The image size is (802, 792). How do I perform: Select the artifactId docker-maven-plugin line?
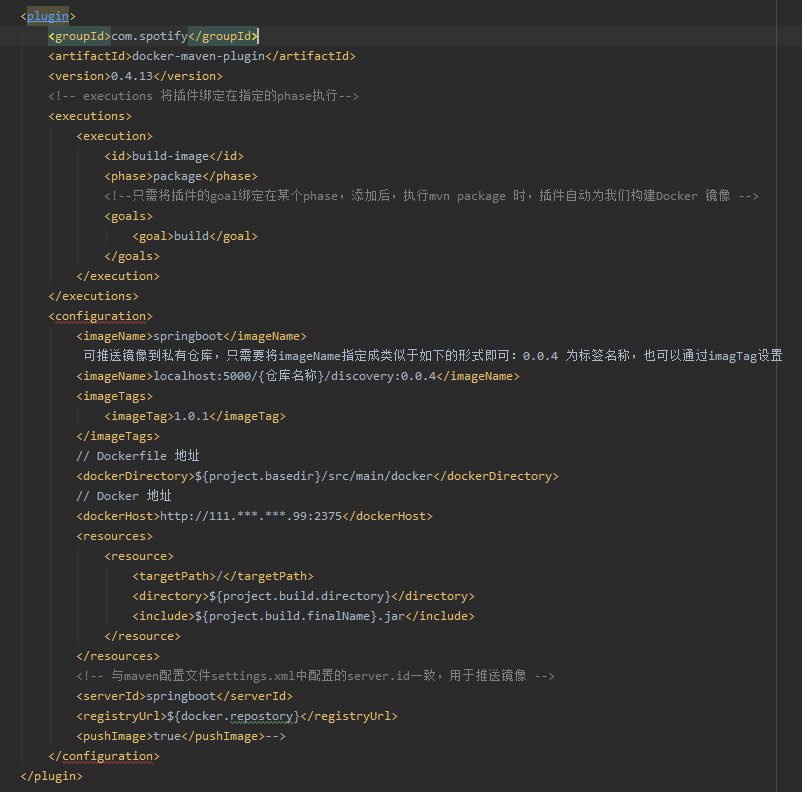click(202, 56)
